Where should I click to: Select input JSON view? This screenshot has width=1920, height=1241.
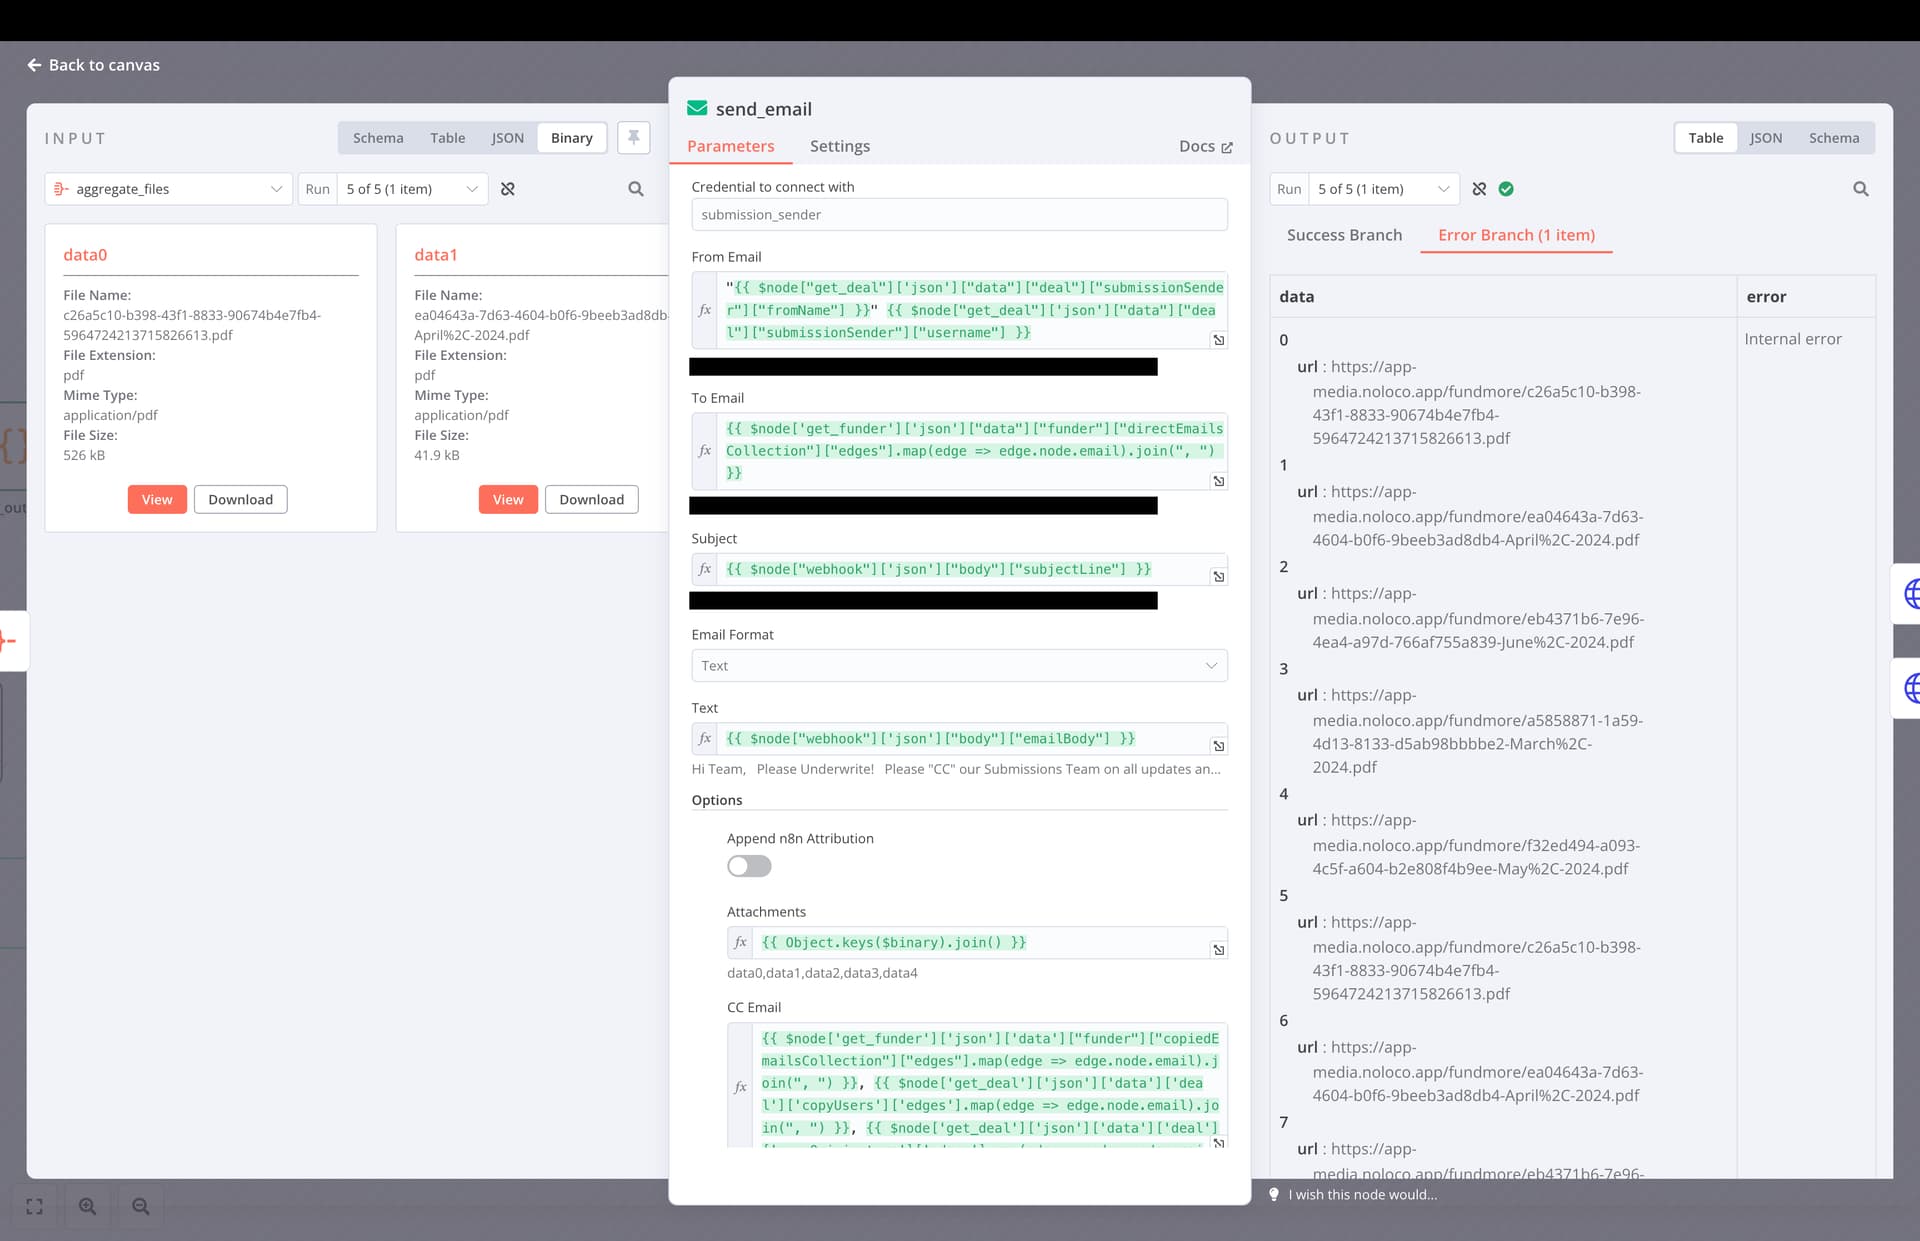[x=507, y=138]
